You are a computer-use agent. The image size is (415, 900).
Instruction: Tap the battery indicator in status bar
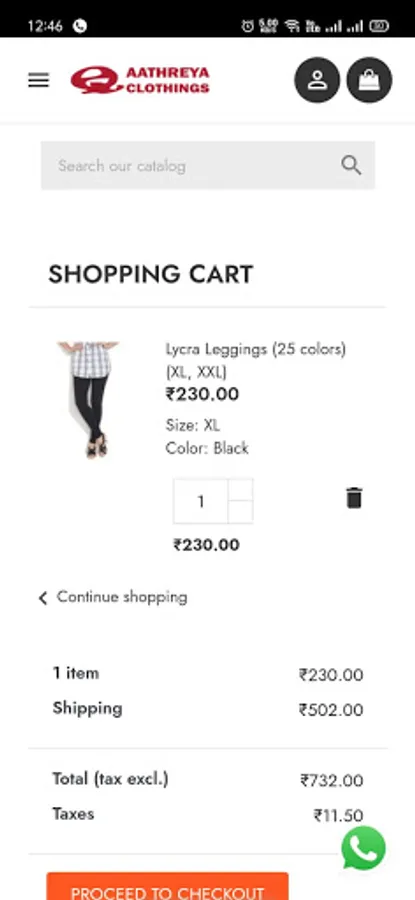click(x=379, y=26)
